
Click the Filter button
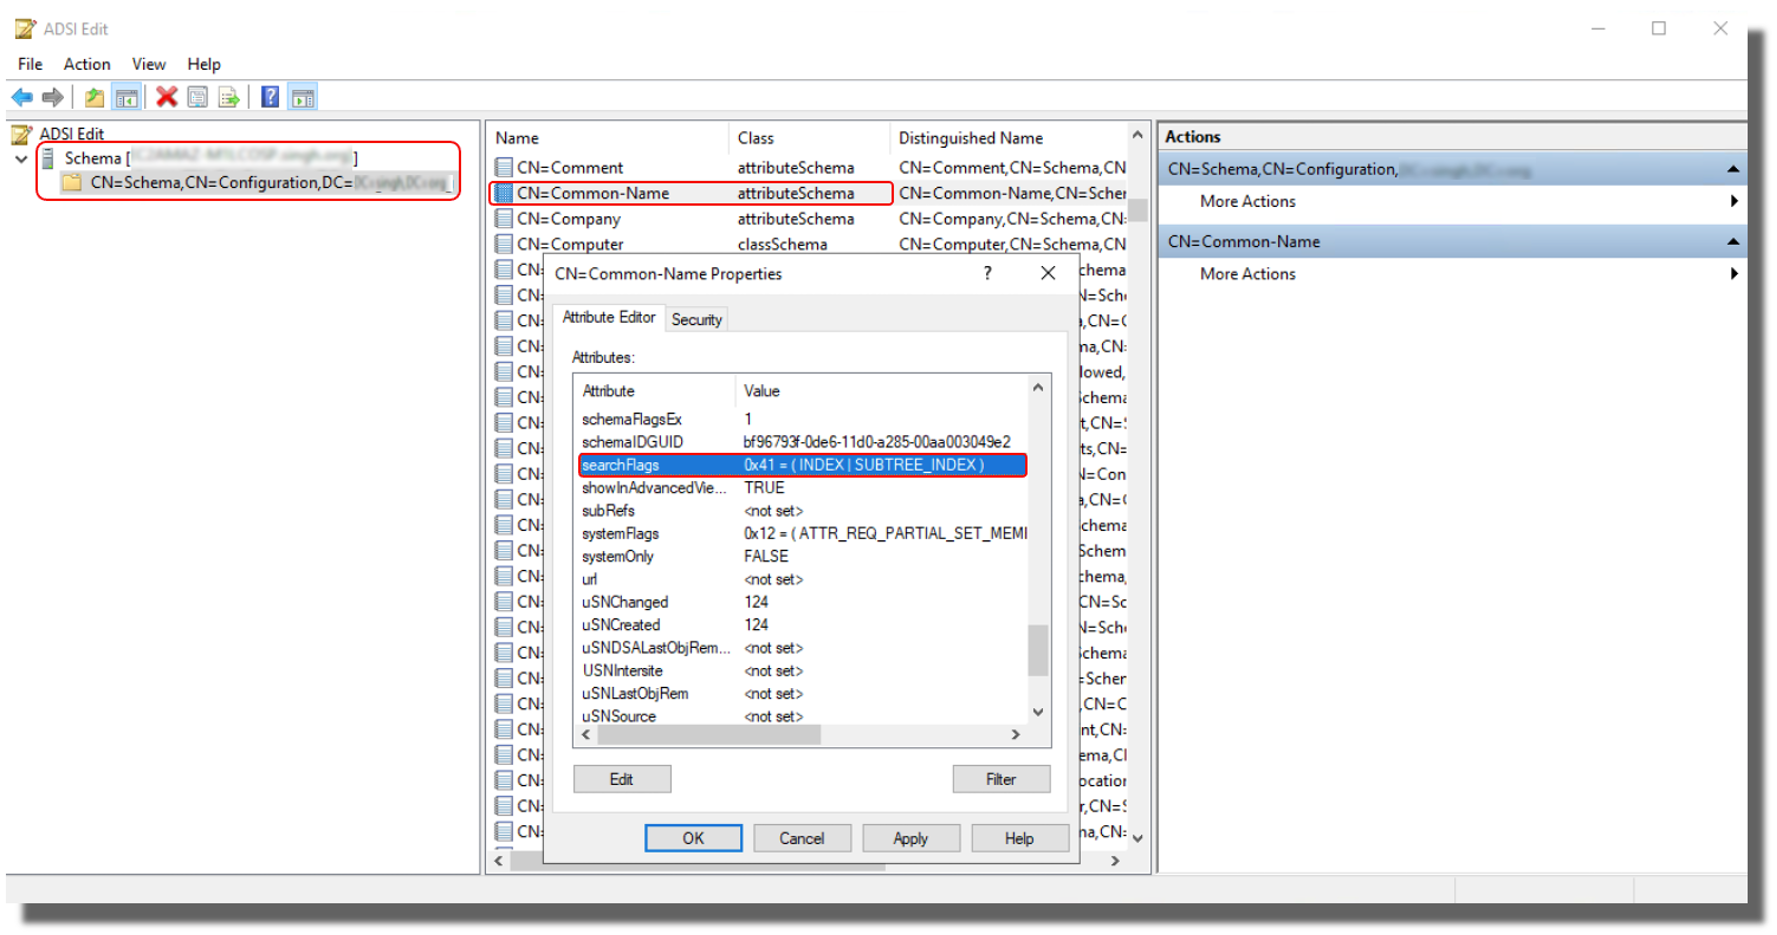coord(1000,778)
